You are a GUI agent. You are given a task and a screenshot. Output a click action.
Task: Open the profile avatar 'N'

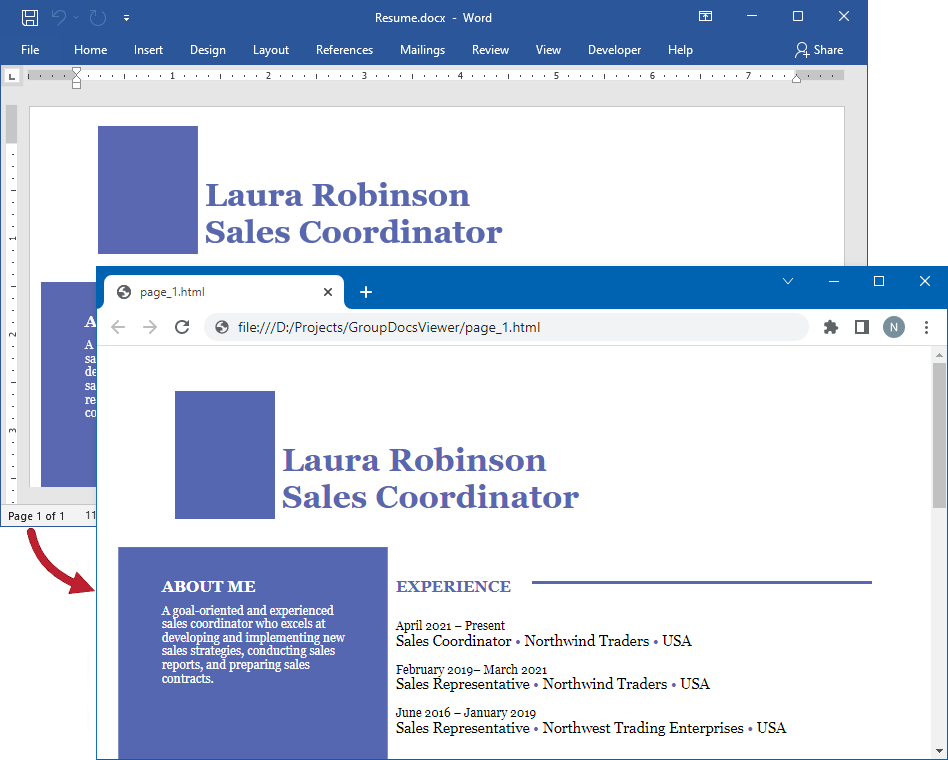click(x=894, y=327)
